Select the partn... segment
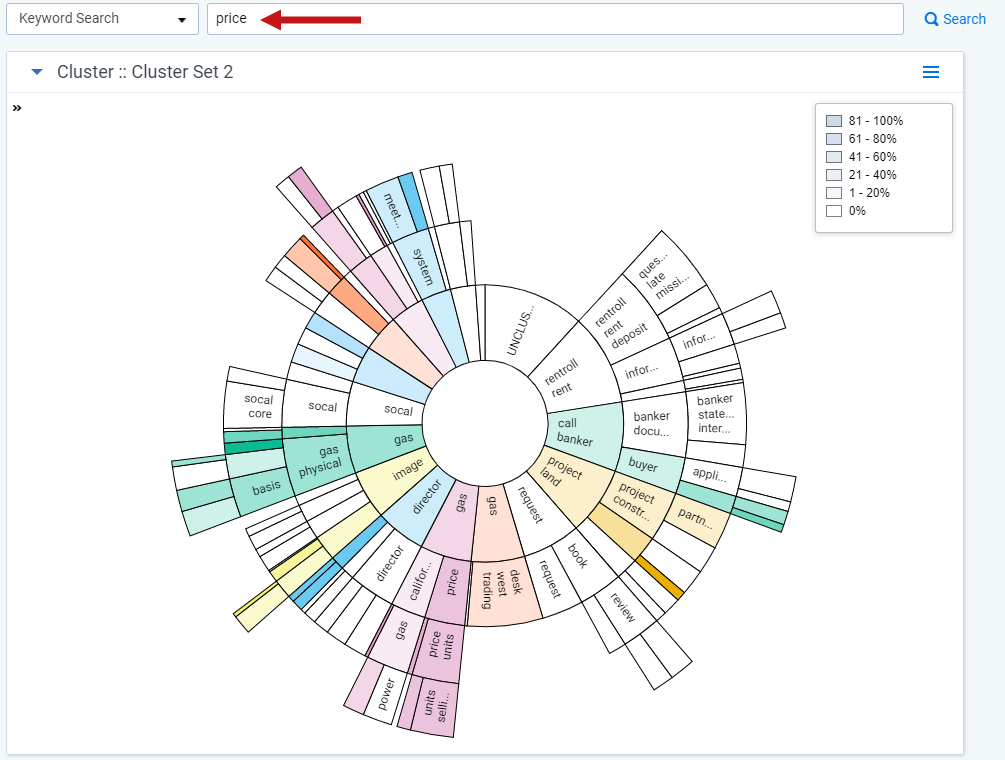This screenshot has height=760, width=1005. click(x=695, y=518)
